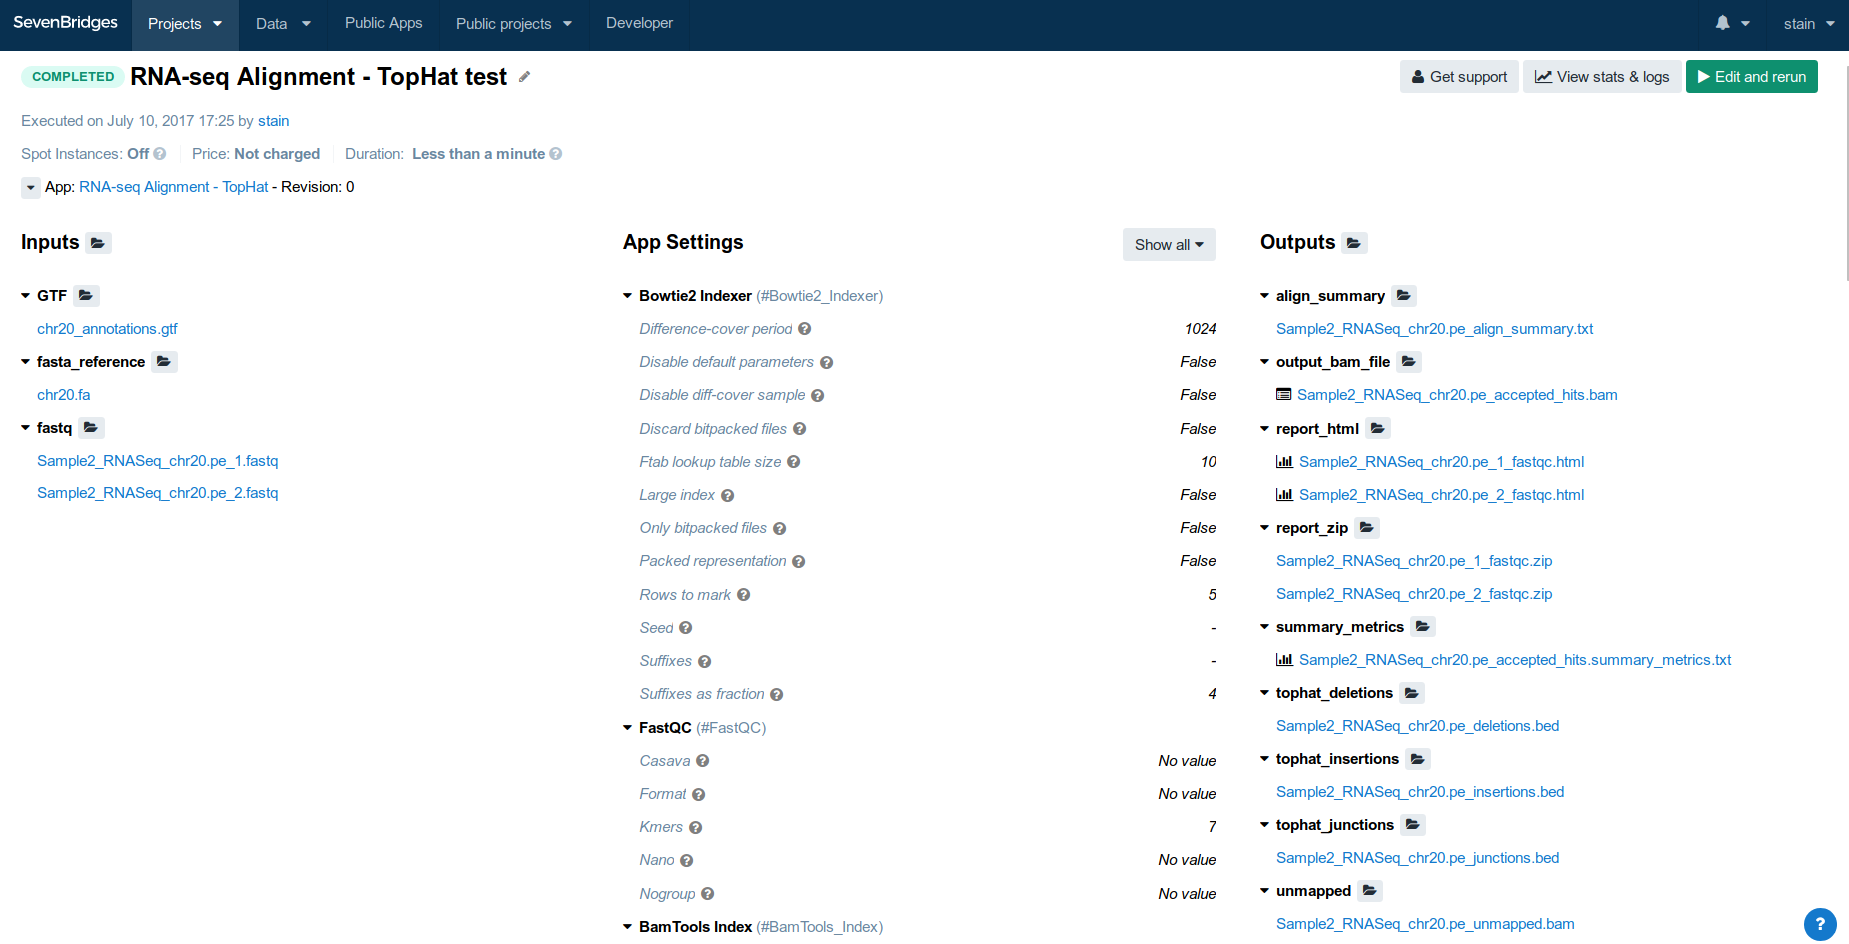Open the folder icon beside tophat_deletions
The width and height of the screenshot is (1849, 944).
tap(1412, 693)
